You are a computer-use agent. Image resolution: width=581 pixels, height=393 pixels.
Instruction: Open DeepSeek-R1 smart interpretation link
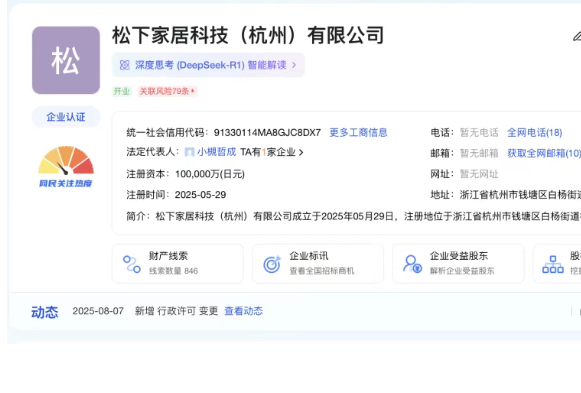click(208, 65)
